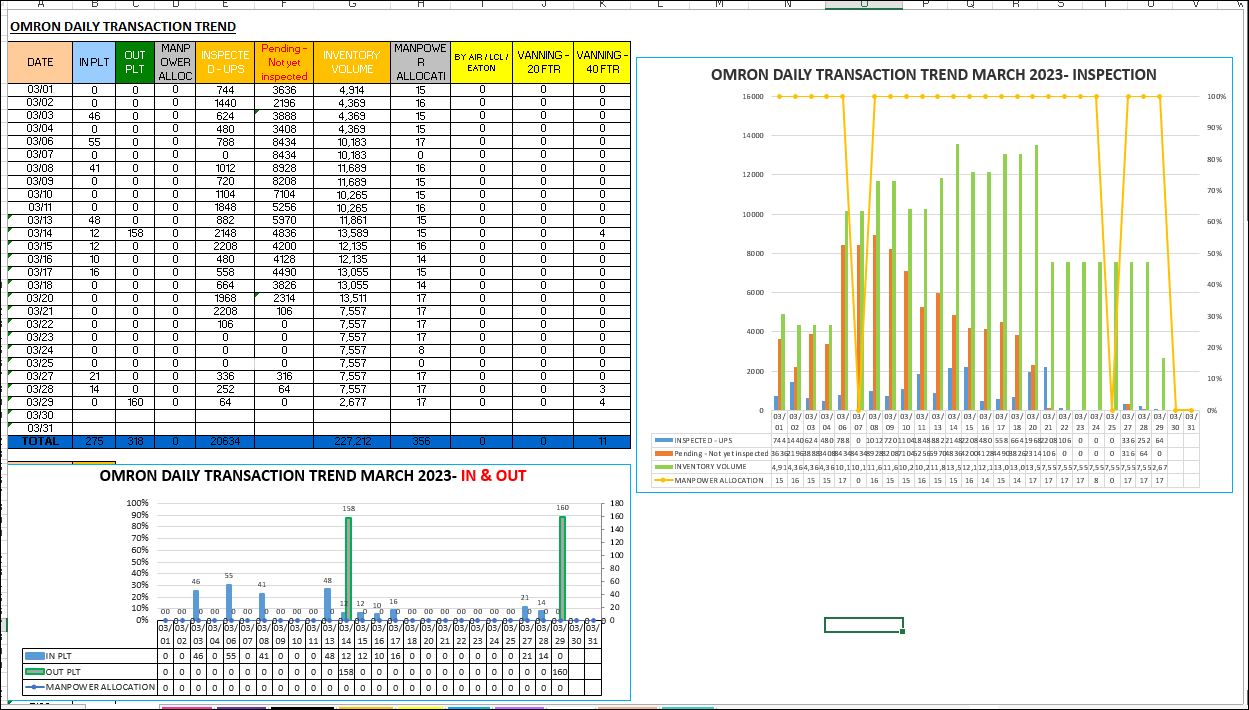Select the IN PLT header cell

tap(94, 62)
